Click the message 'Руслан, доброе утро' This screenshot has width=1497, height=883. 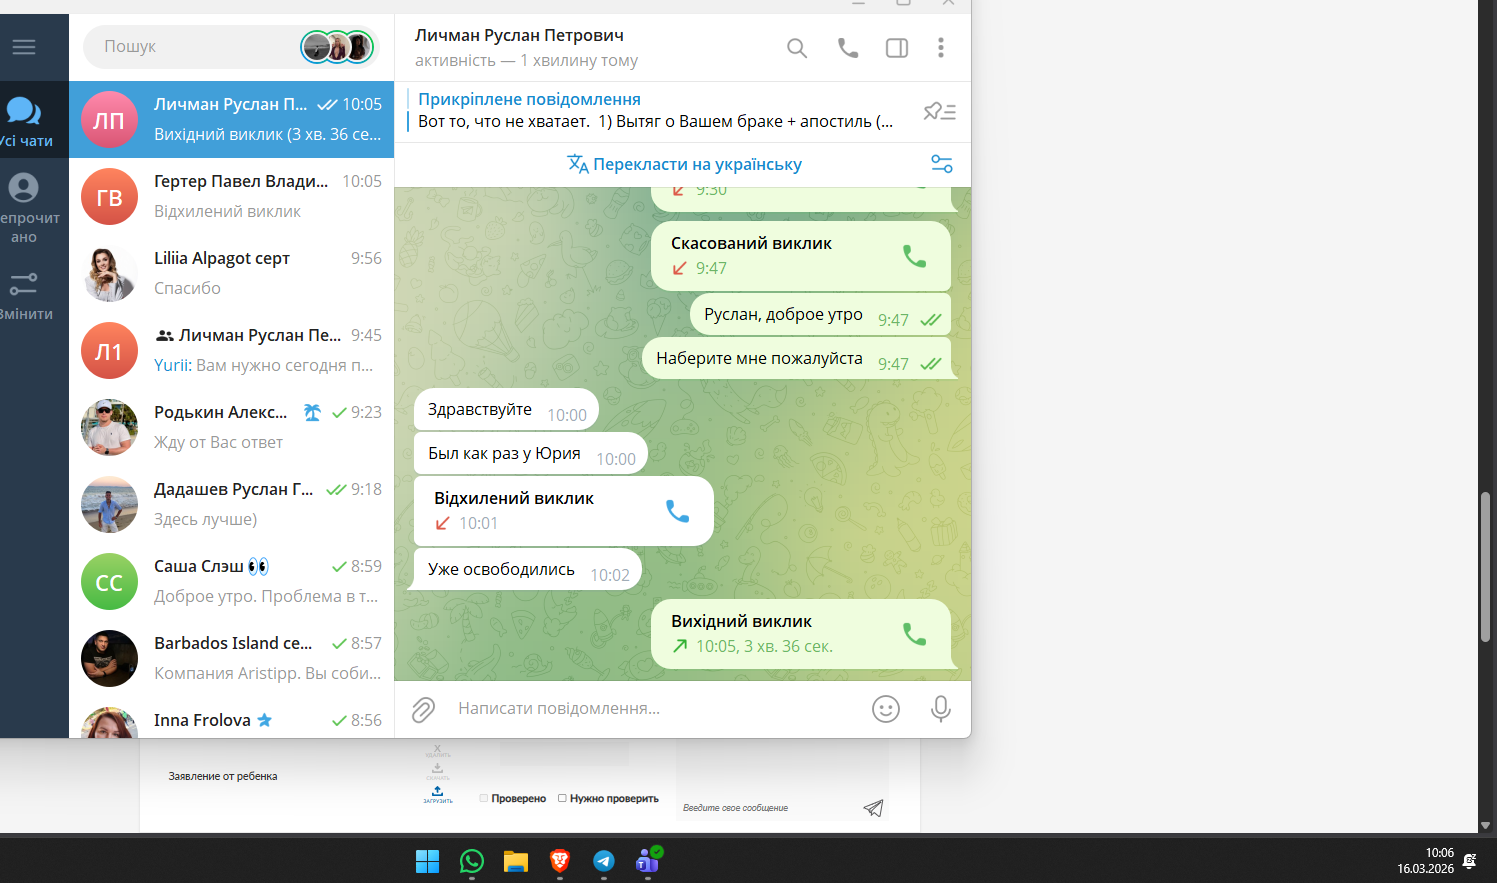[820, 315]
